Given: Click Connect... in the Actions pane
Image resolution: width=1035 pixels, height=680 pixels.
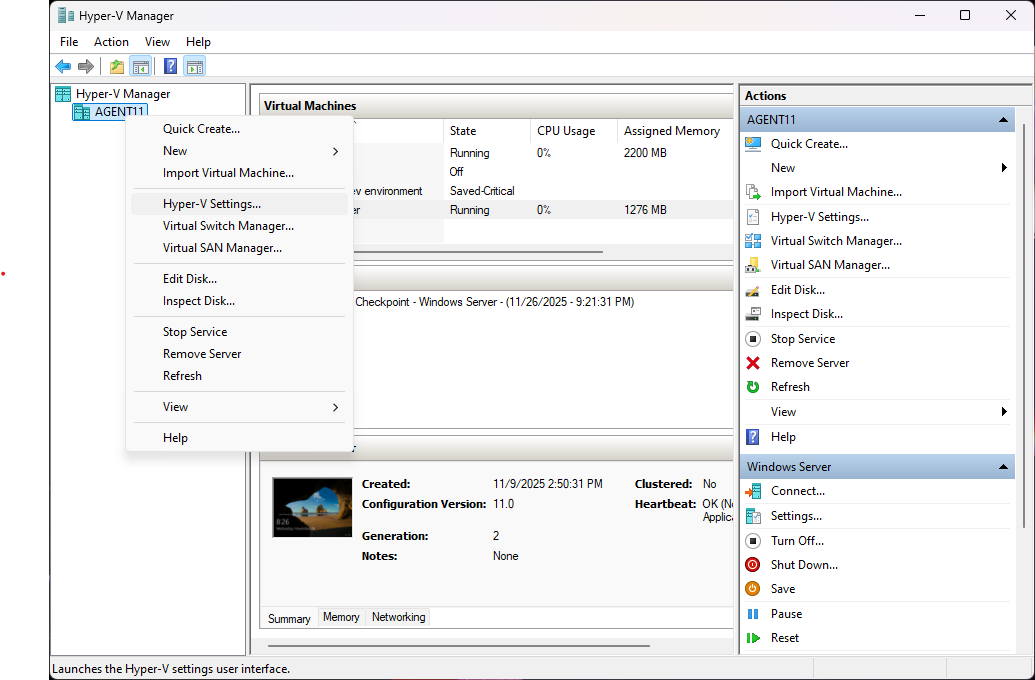Looking at the screenshot, I should pos(797,491).
